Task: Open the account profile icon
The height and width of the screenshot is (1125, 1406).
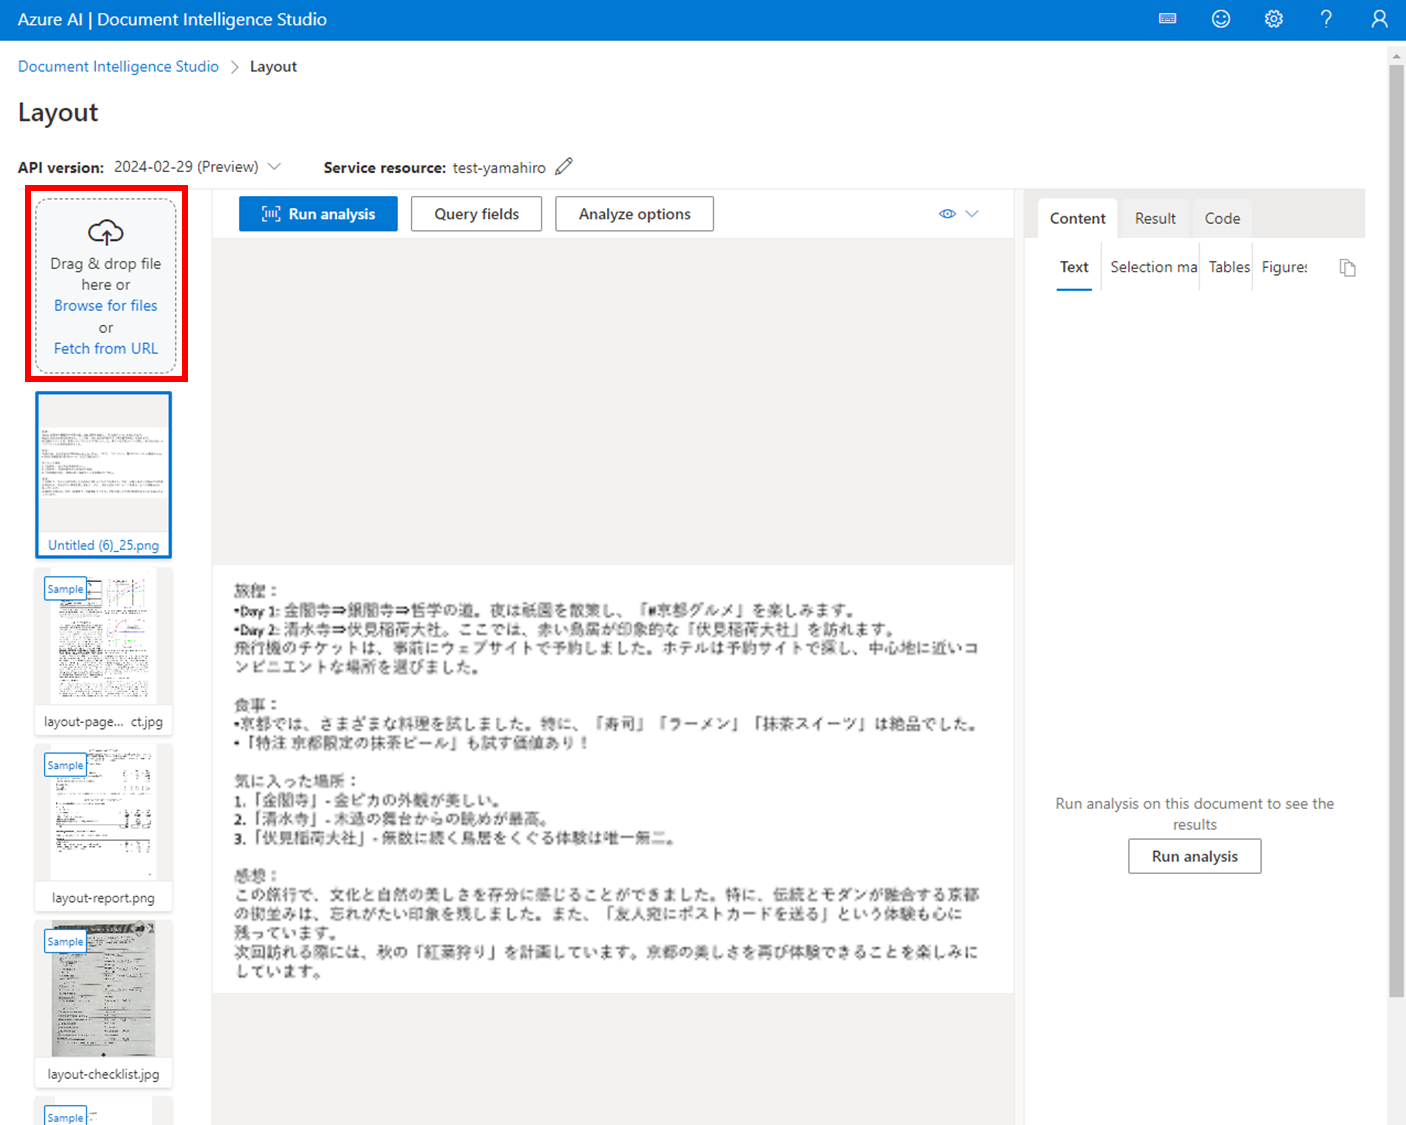Action: pos(1379,19)
